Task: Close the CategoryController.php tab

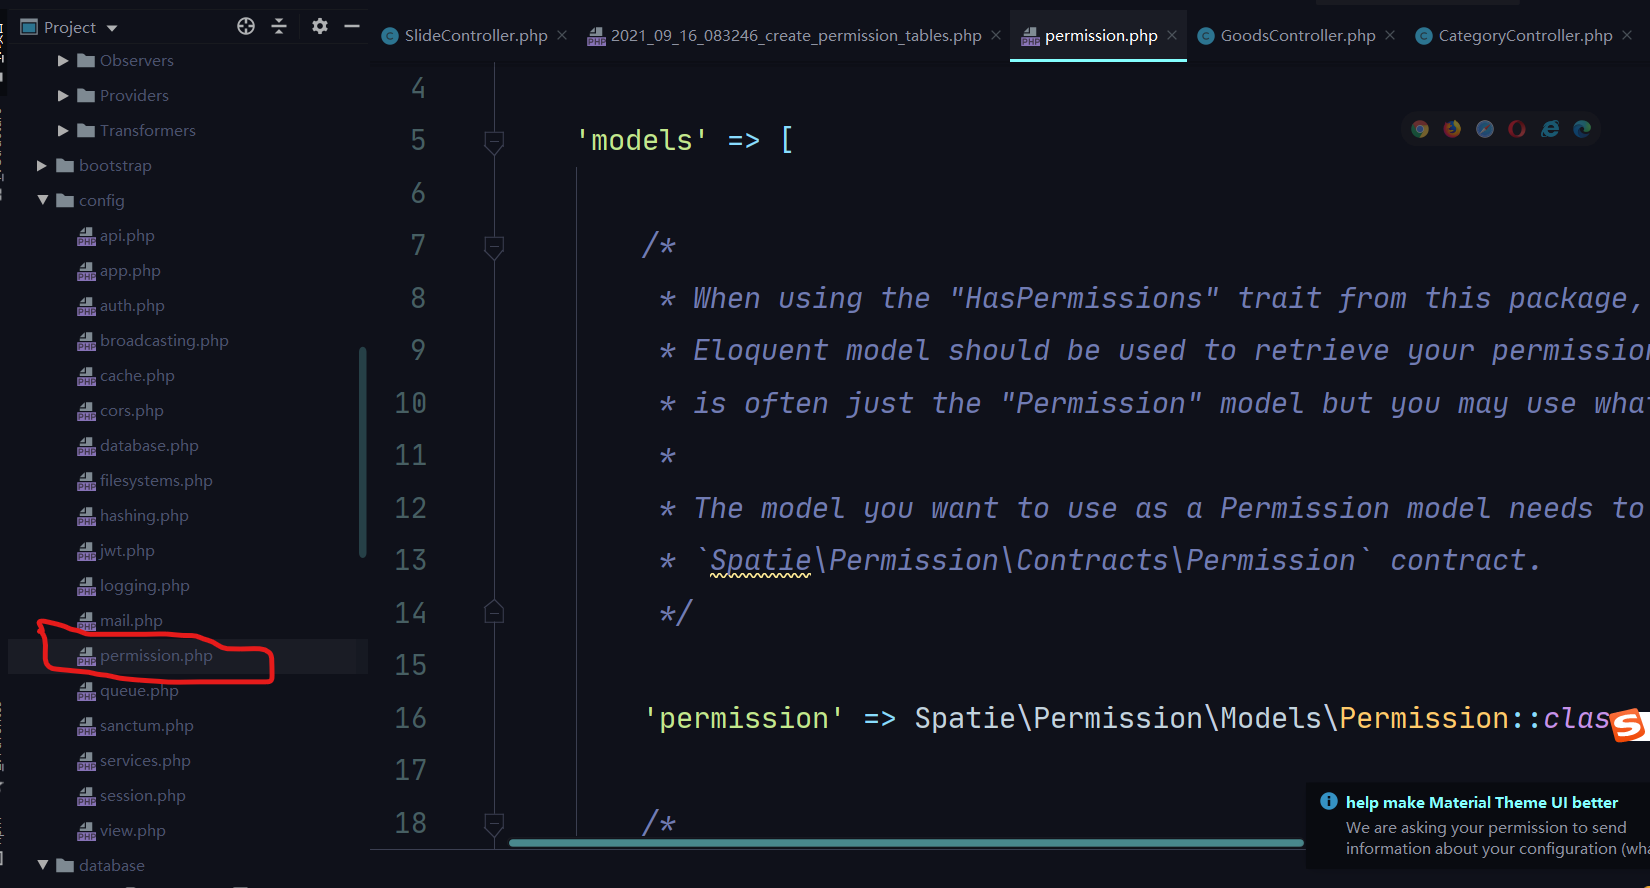Action: click(x=1627, y=35)
